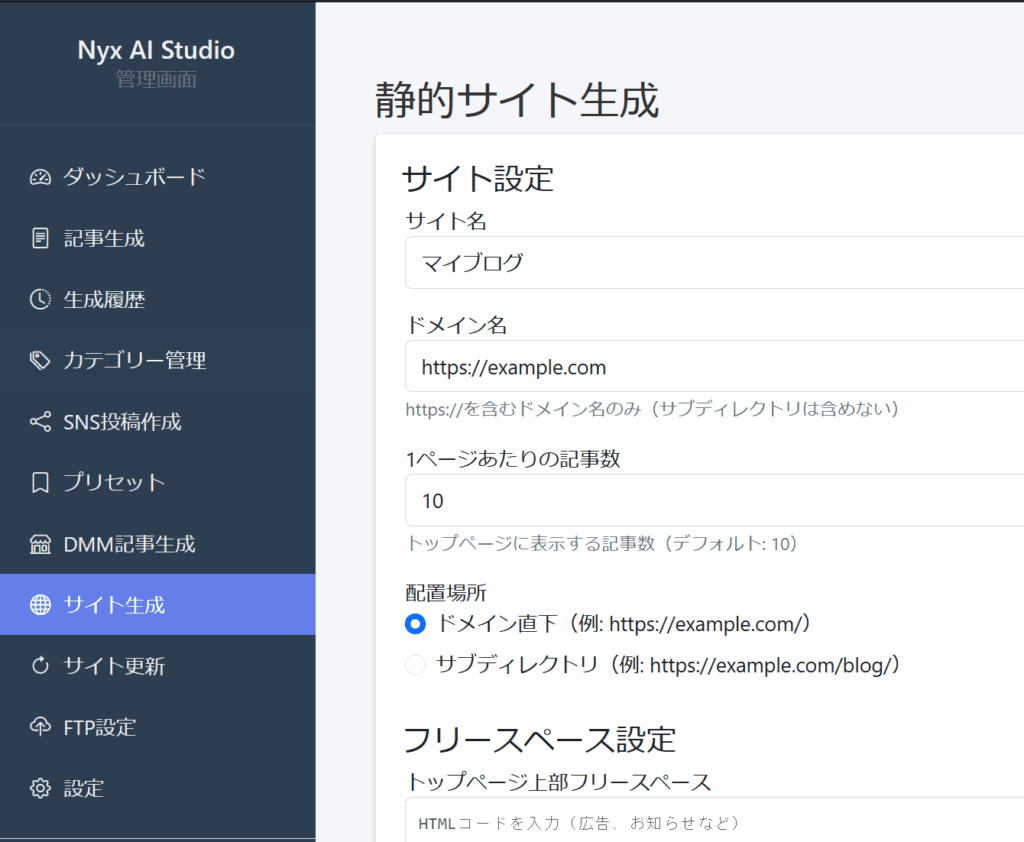Viewport: 1024px width, 842px height.
Task: Click the label text サブディレクトリ（例: https://example.com/blog/）
Action: tap(669, 665)
